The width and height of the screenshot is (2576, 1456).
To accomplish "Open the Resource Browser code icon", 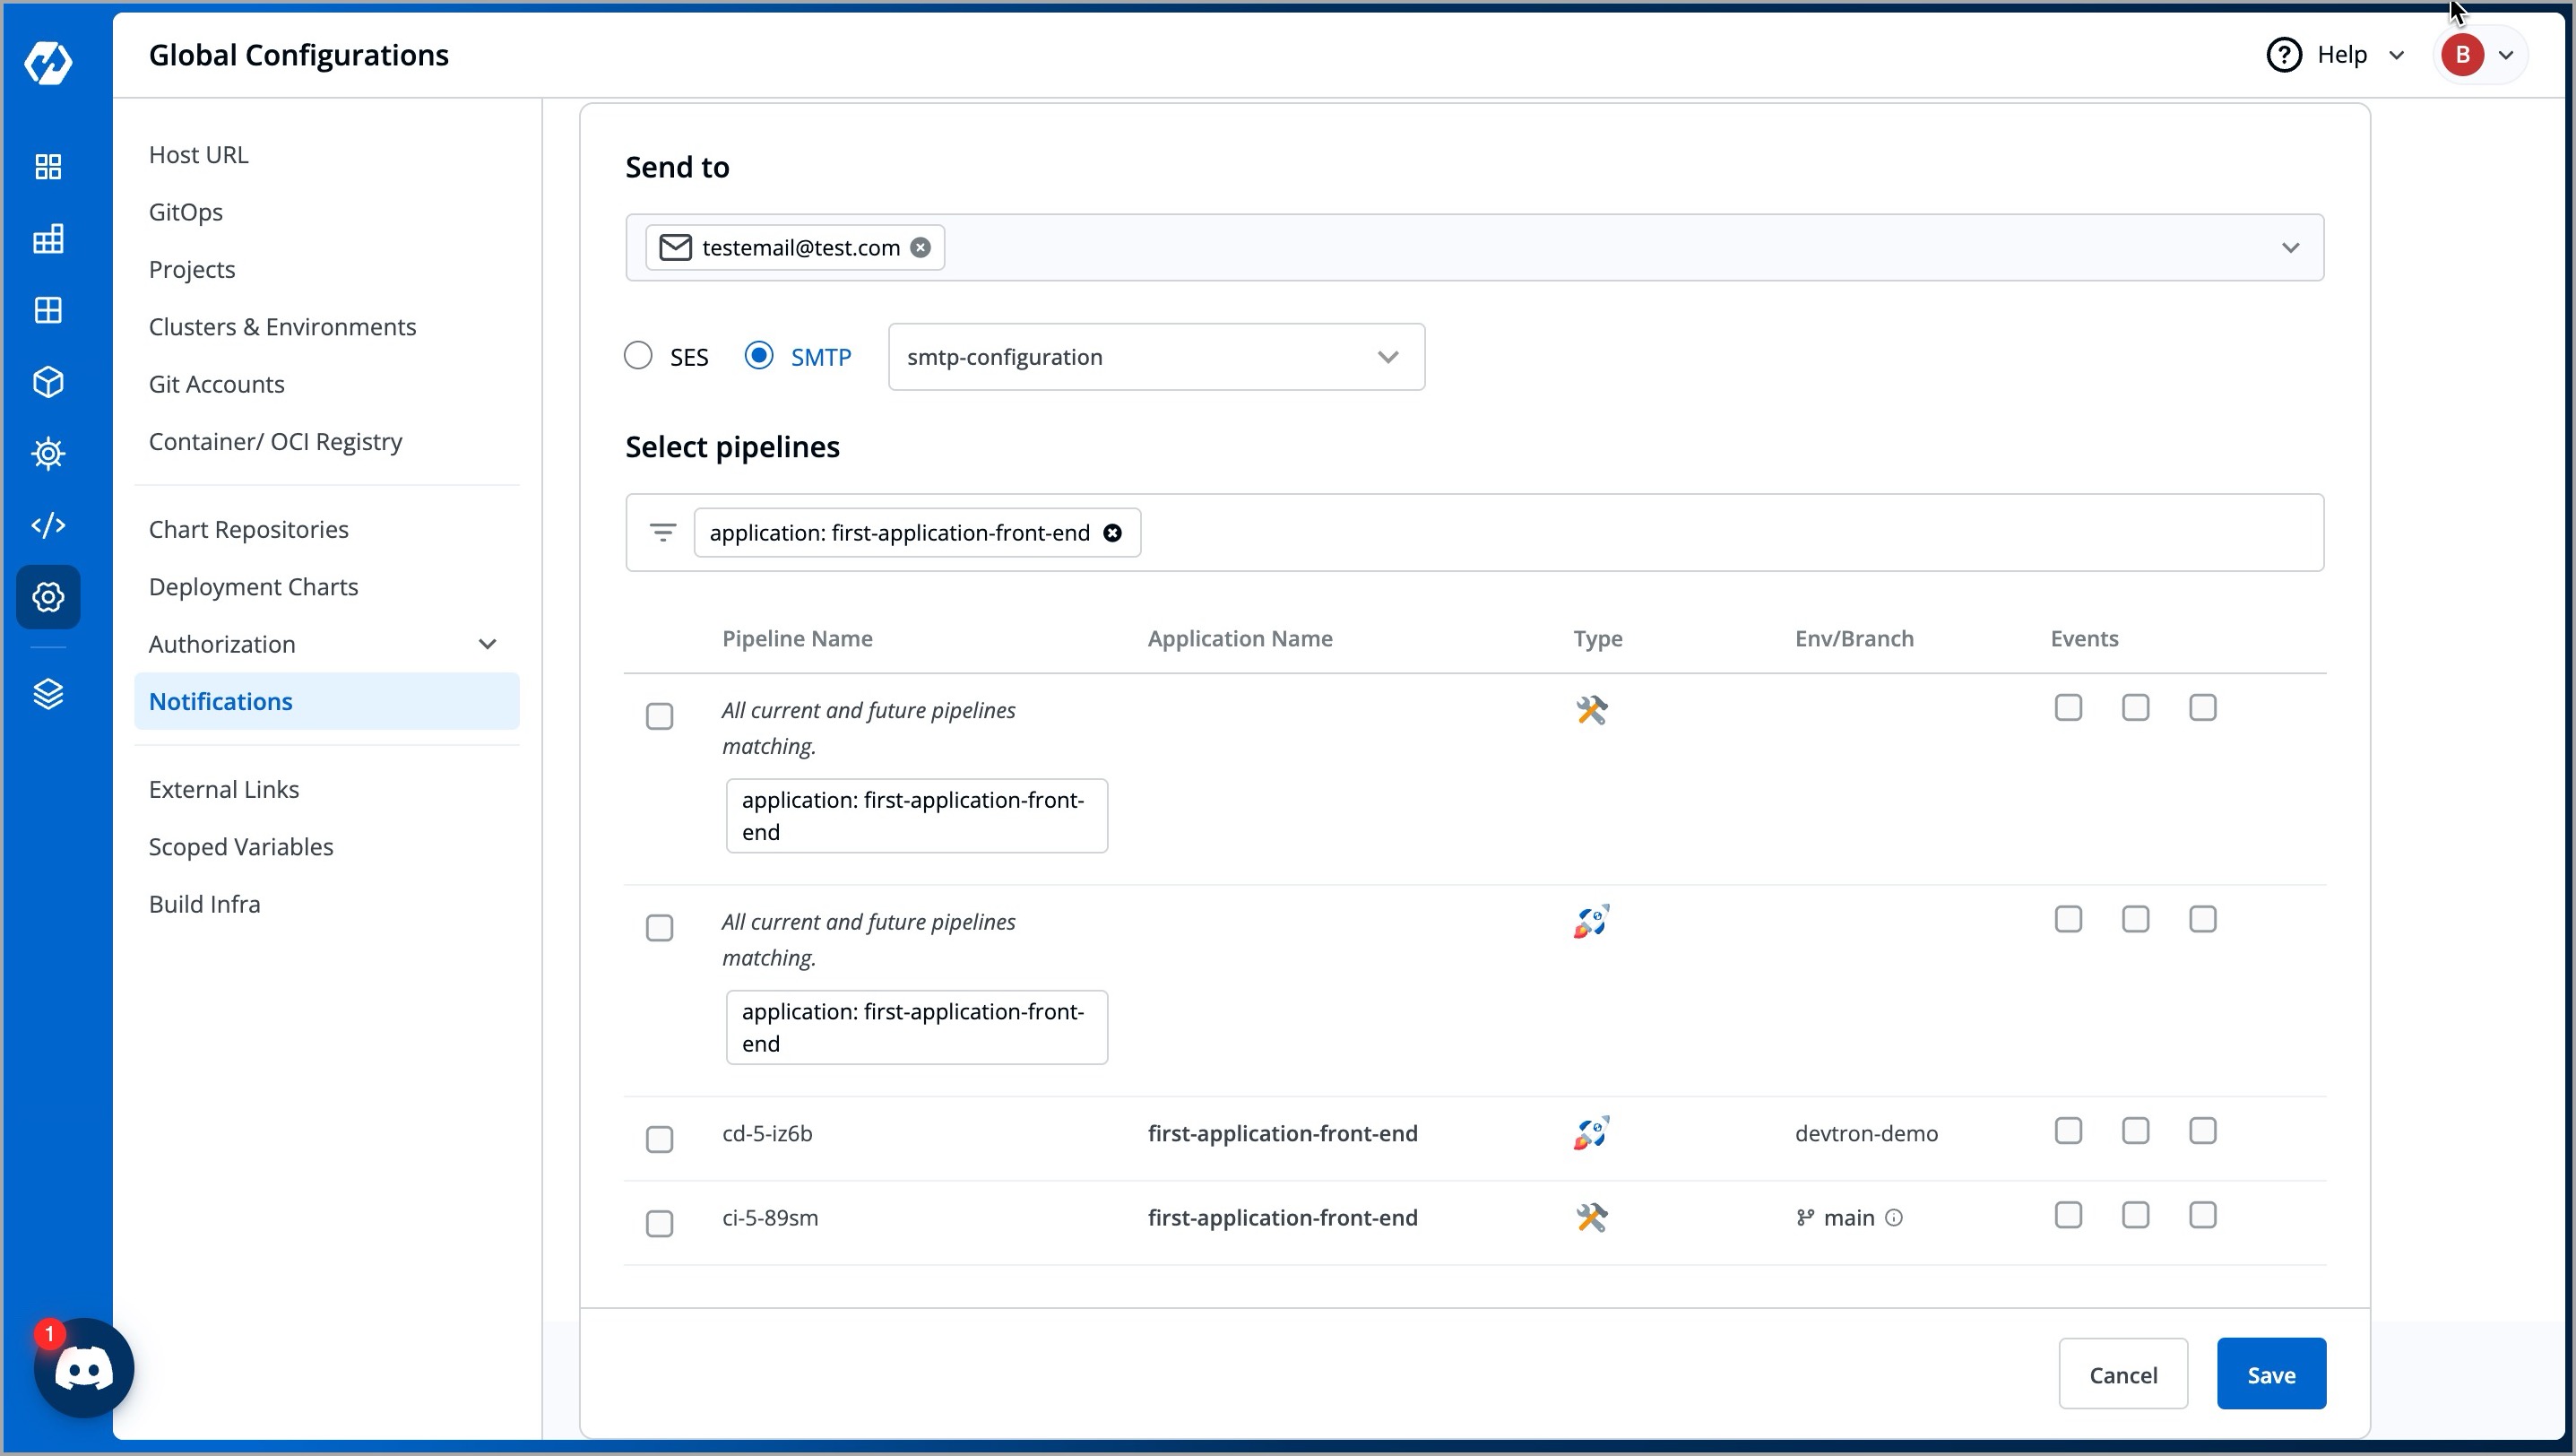I will (x=47, y=524).
